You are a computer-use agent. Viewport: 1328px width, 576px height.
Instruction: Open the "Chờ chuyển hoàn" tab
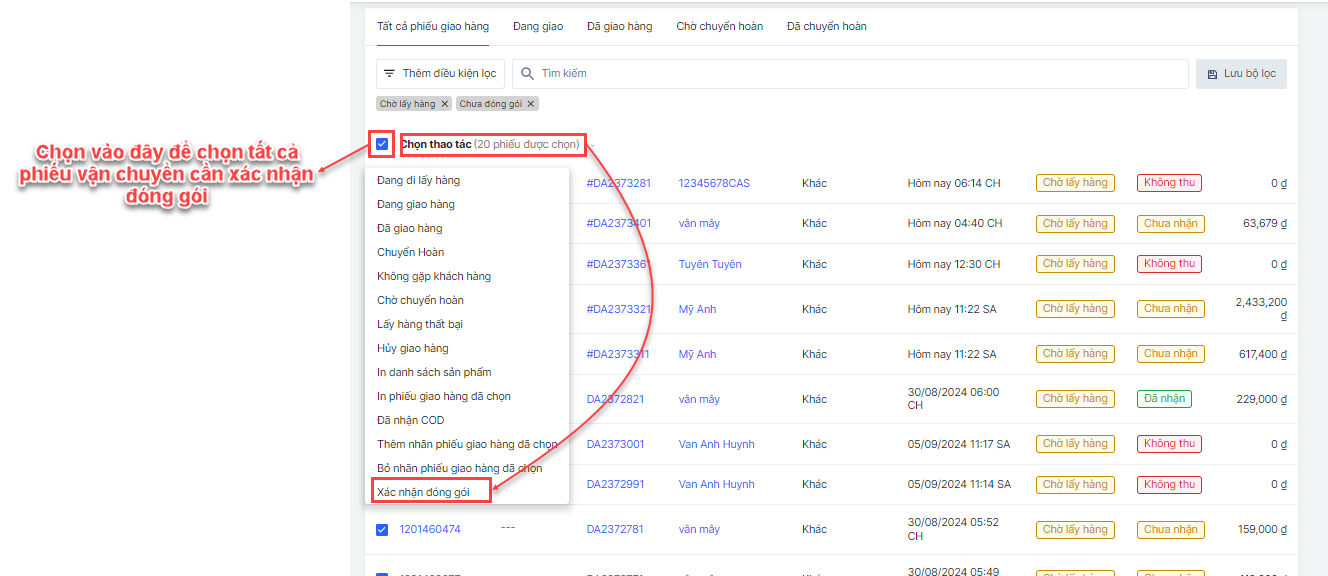tap(719, 27)
